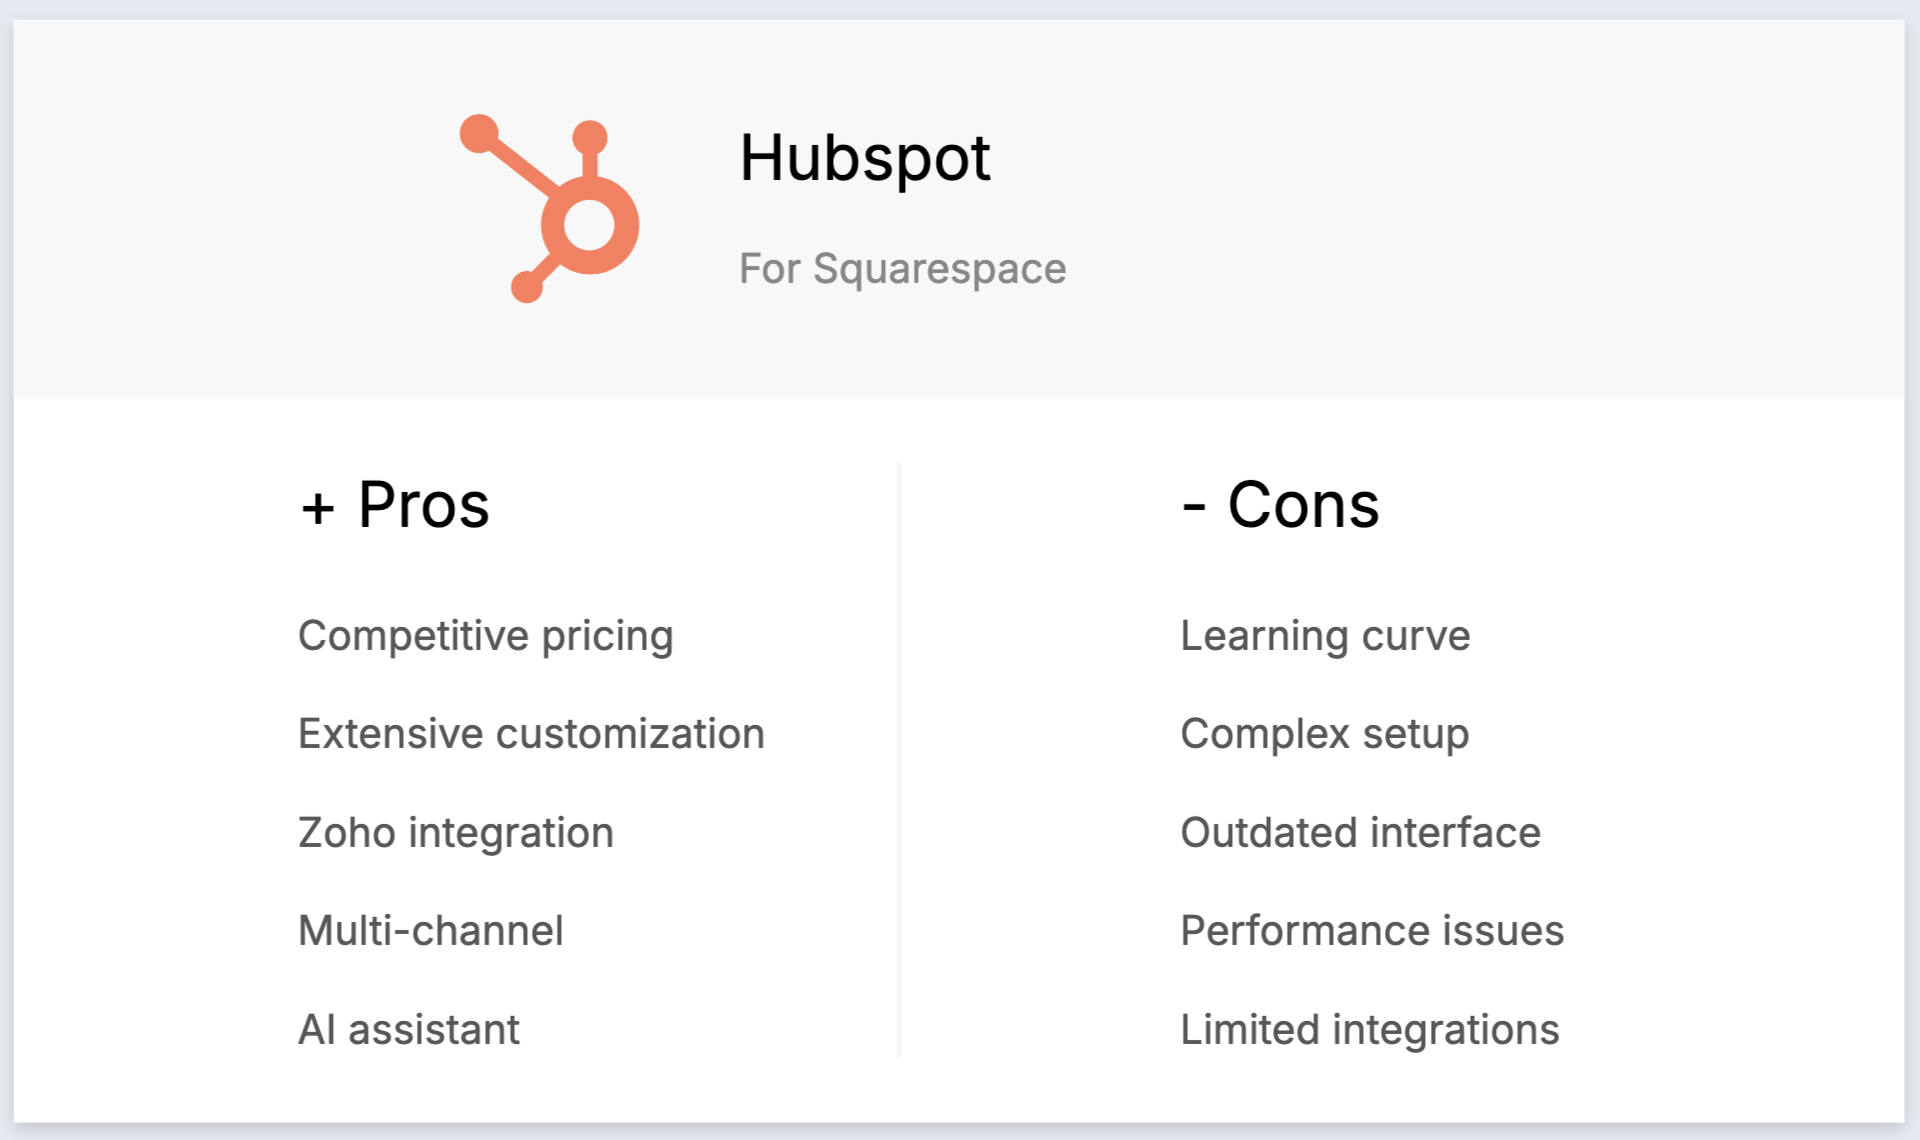Viewport: 1920px width, 1140px height.
Task: Click 'Zoho integration' list entry
Action: click(456, 832)
